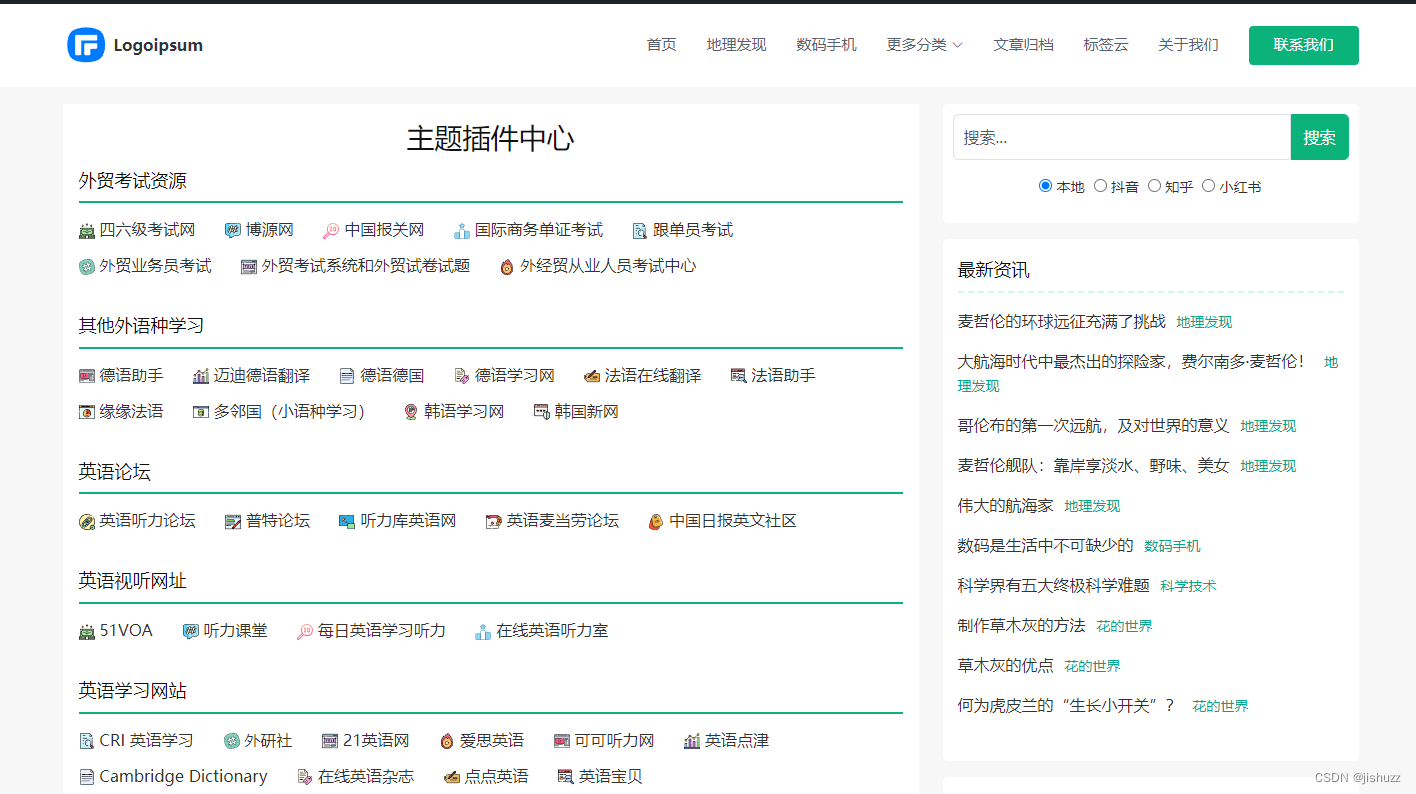Click the icon beside 英语听力论坛
This screenshot has height=794, width=1416.
pos(87,522)
